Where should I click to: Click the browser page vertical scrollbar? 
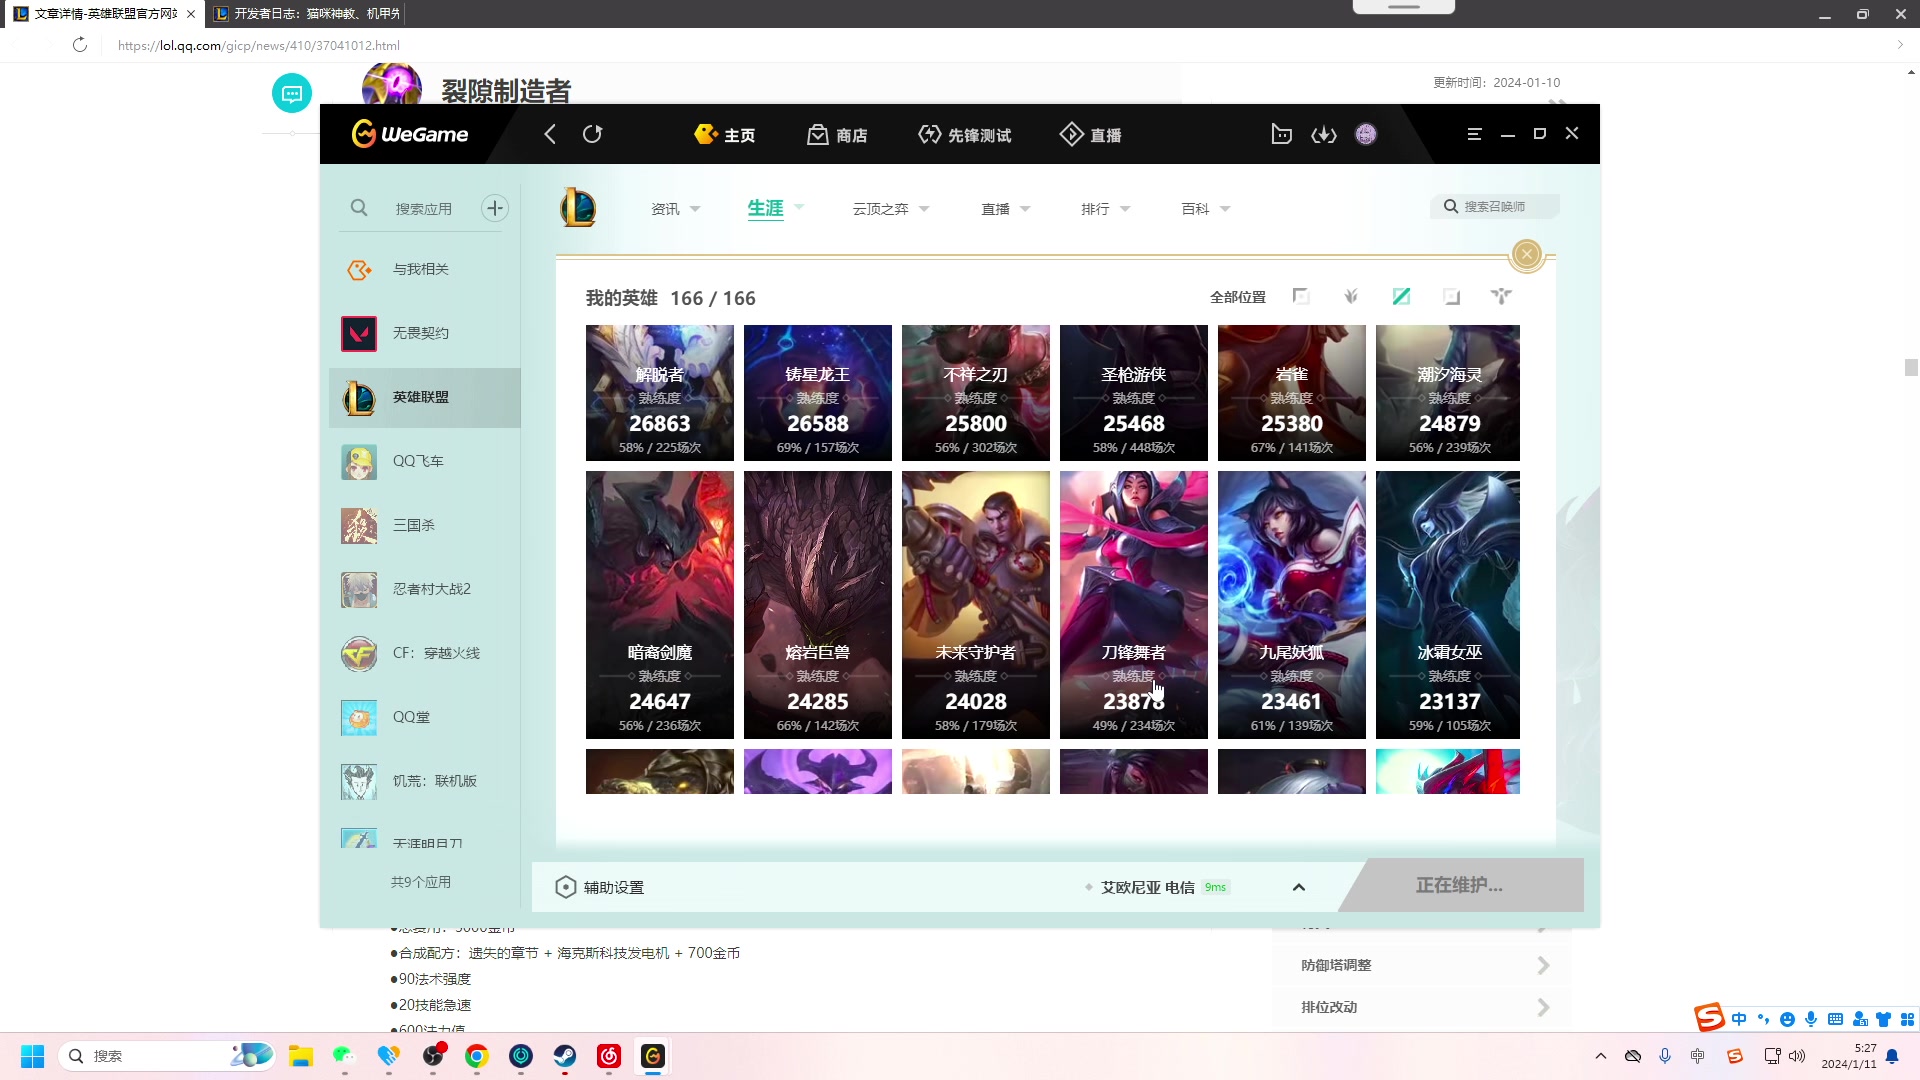pyautogui.click(x=1911, y=367)
